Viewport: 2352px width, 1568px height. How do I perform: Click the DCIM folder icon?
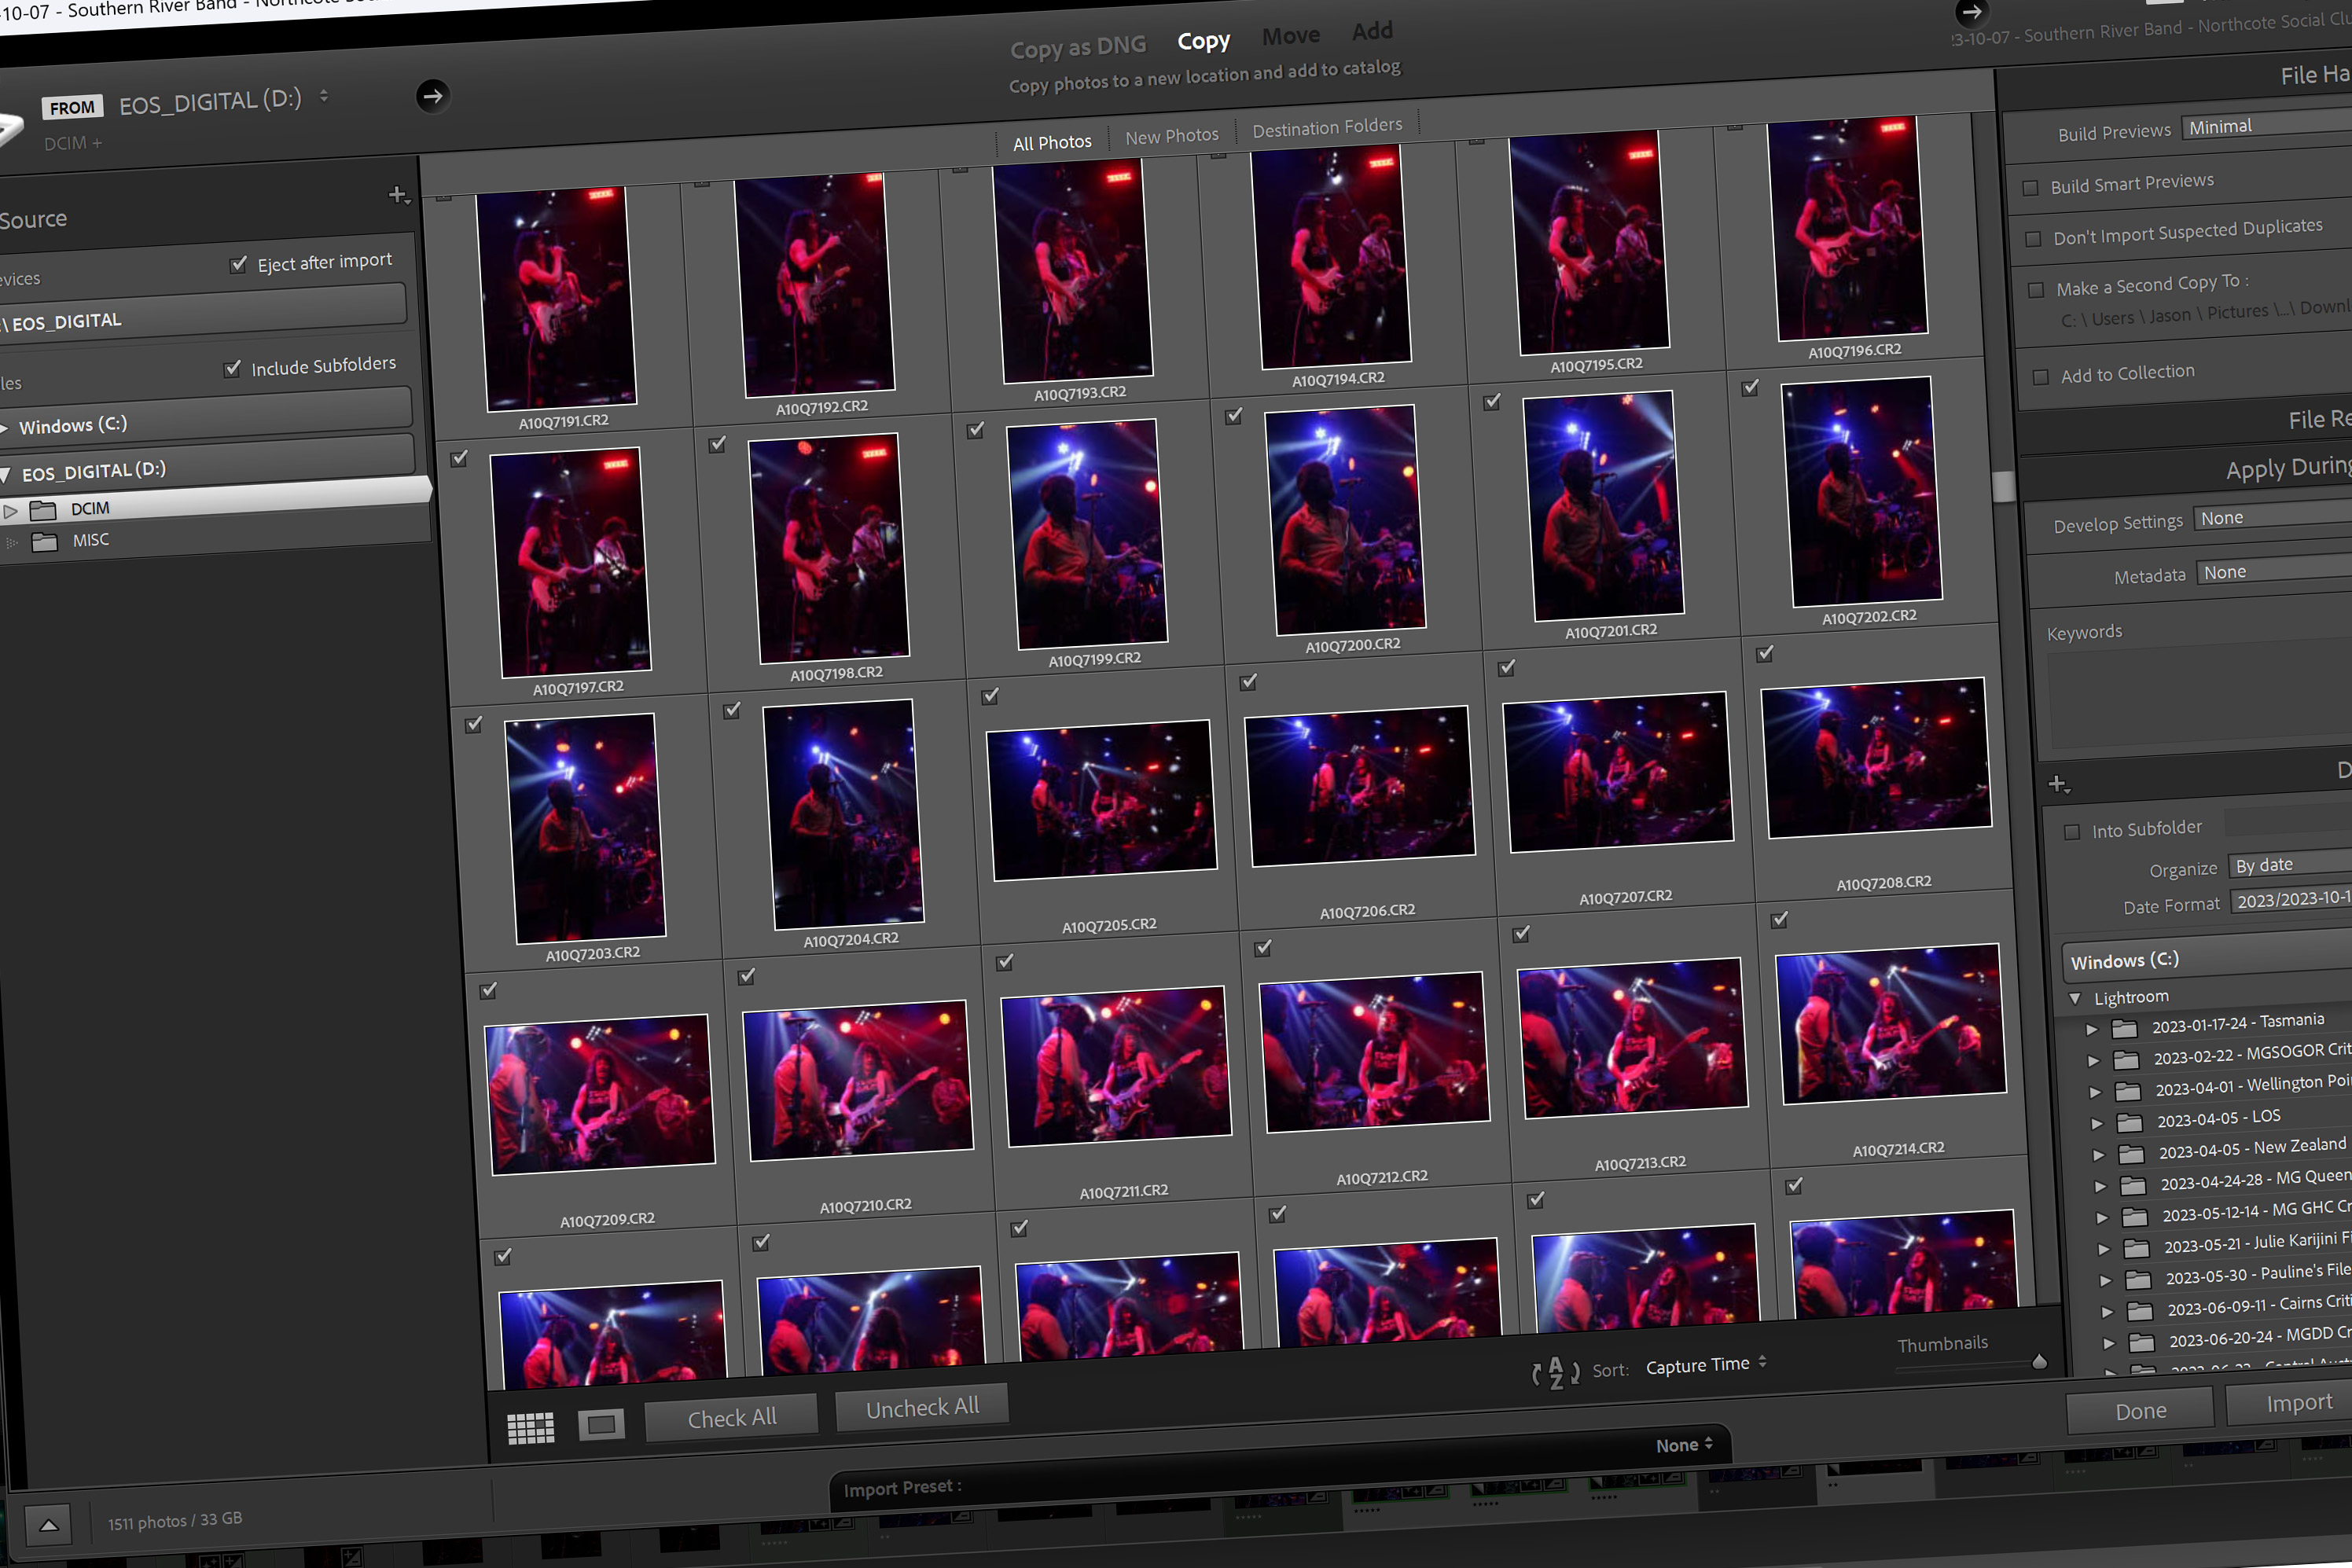click(43, 511)
